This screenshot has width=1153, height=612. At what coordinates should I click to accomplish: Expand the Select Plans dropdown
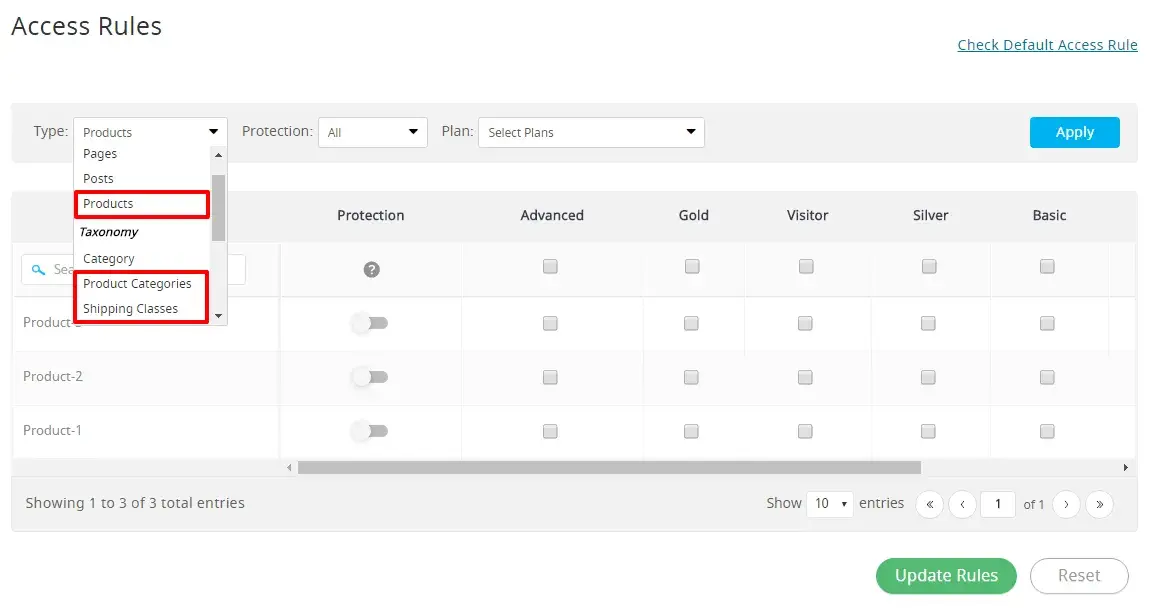point(591,132)
